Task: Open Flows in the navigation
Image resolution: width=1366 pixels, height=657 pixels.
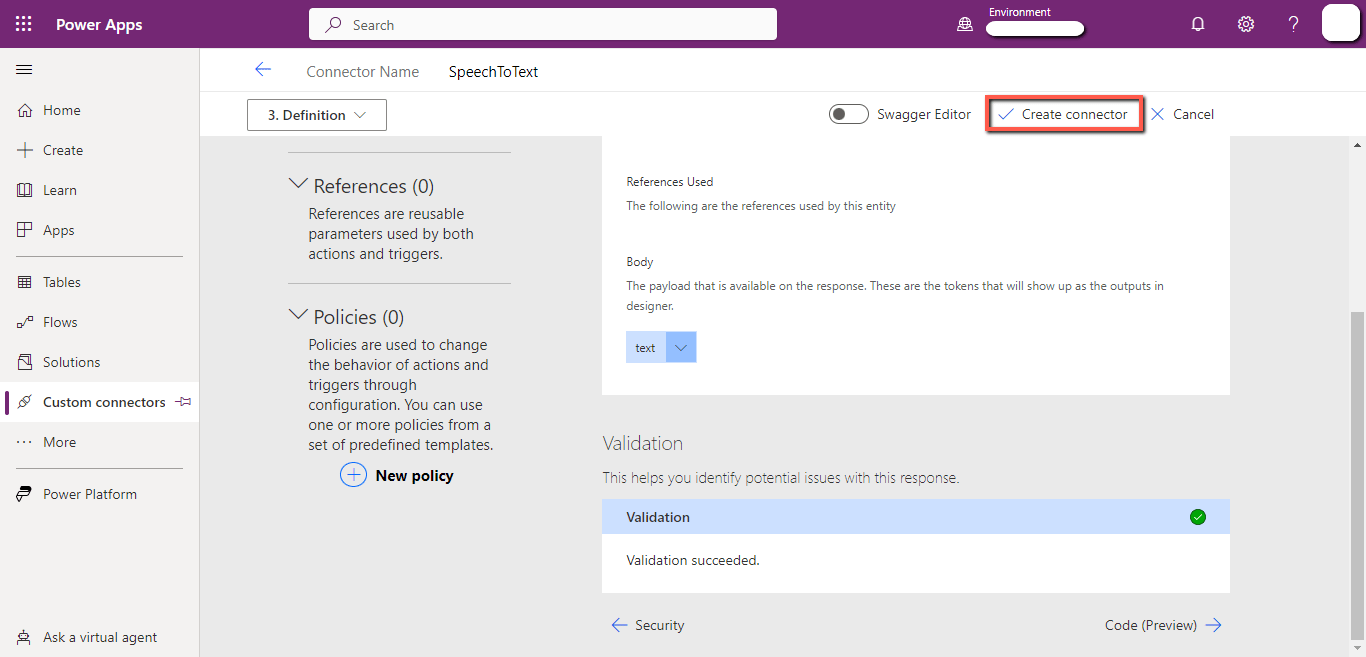Action: [x=60, y=322]
